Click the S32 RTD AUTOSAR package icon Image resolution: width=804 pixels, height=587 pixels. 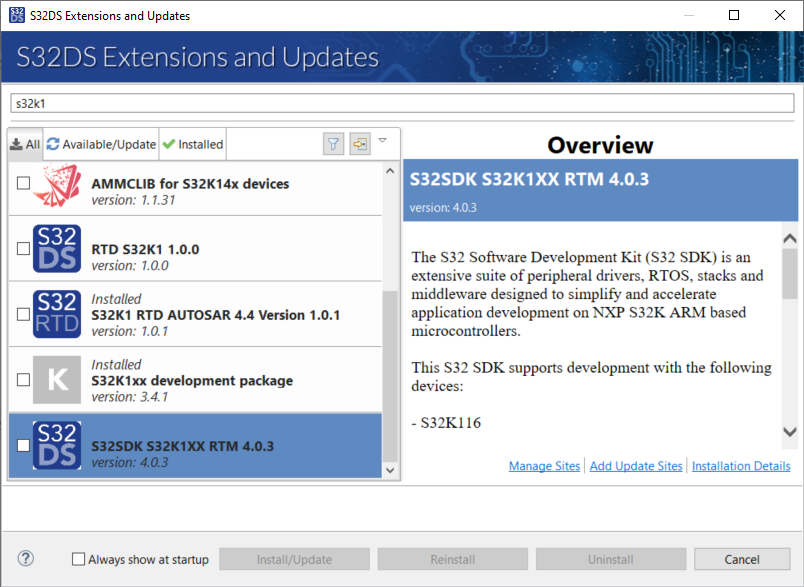tap(57, 314)
